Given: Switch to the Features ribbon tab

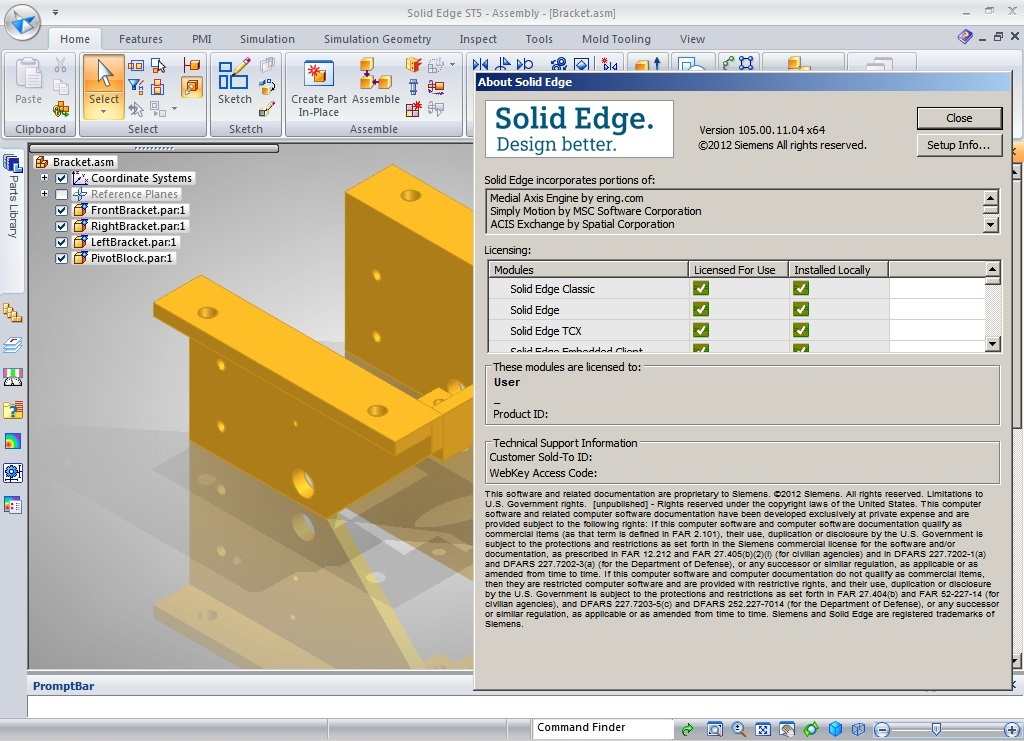Looking at the screenshot, I should click(140, 39).
